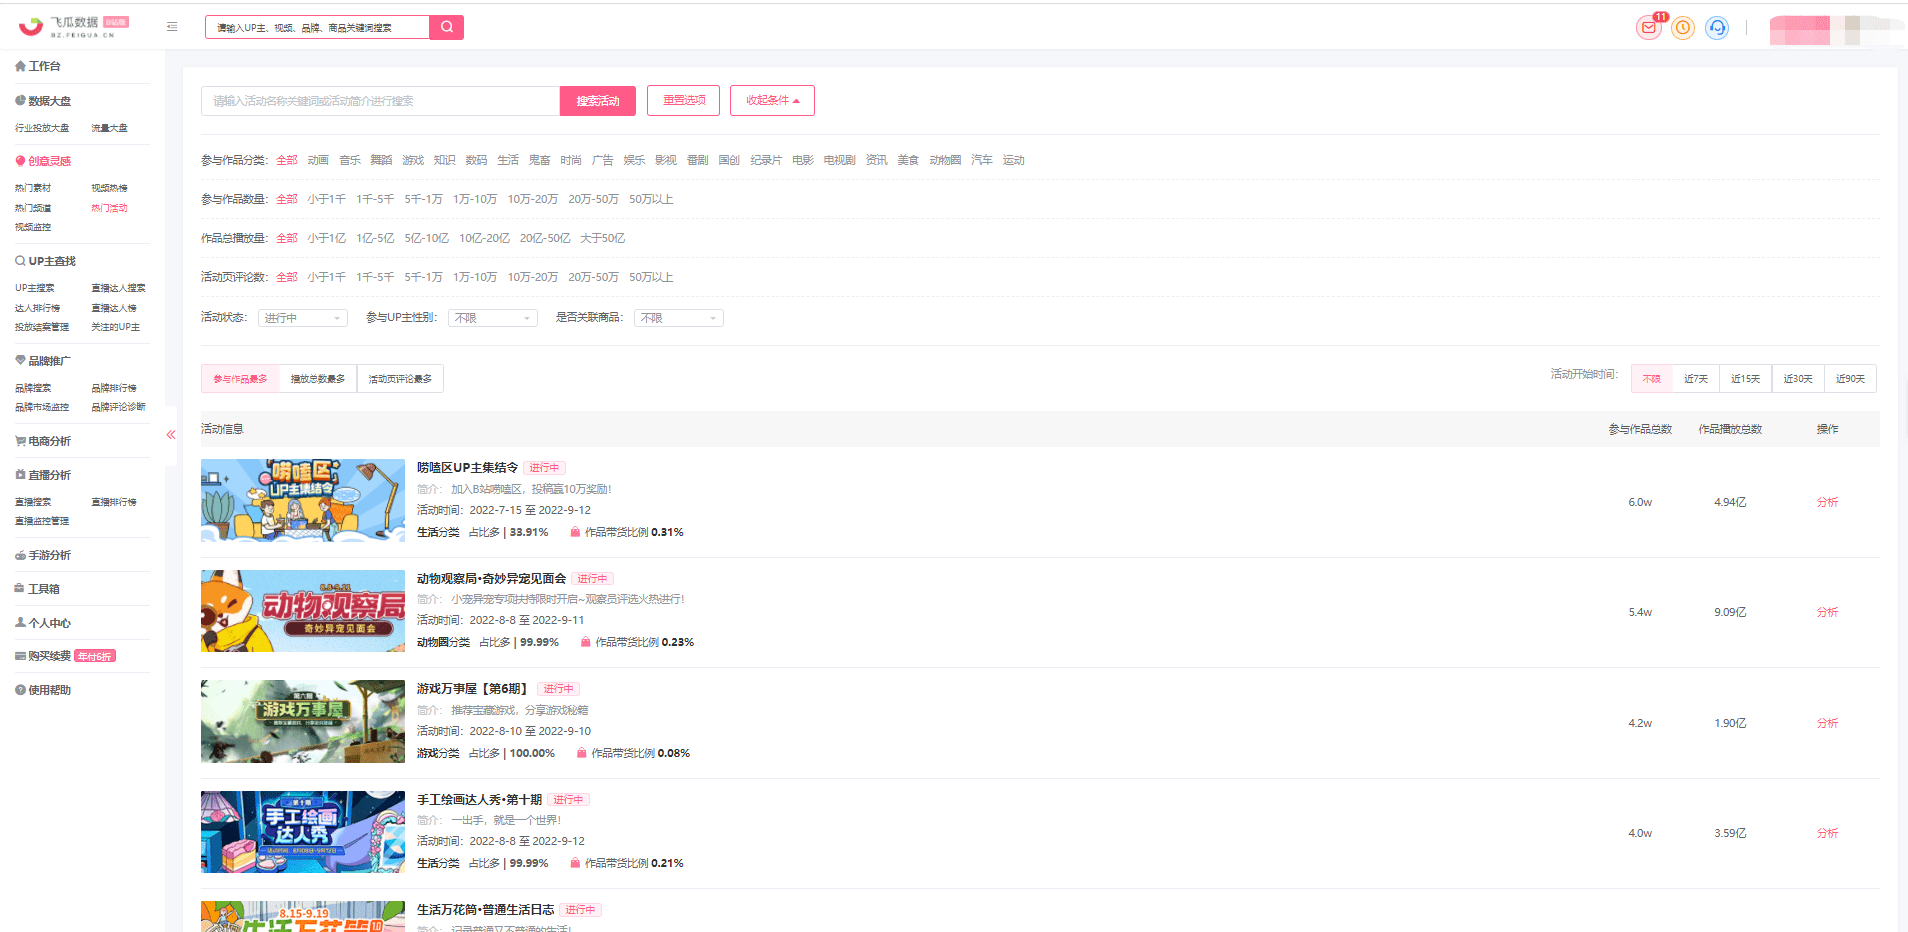Click the 品牌推广 diamond icon
1908x932 pixels.
click(x=20, y=360)
